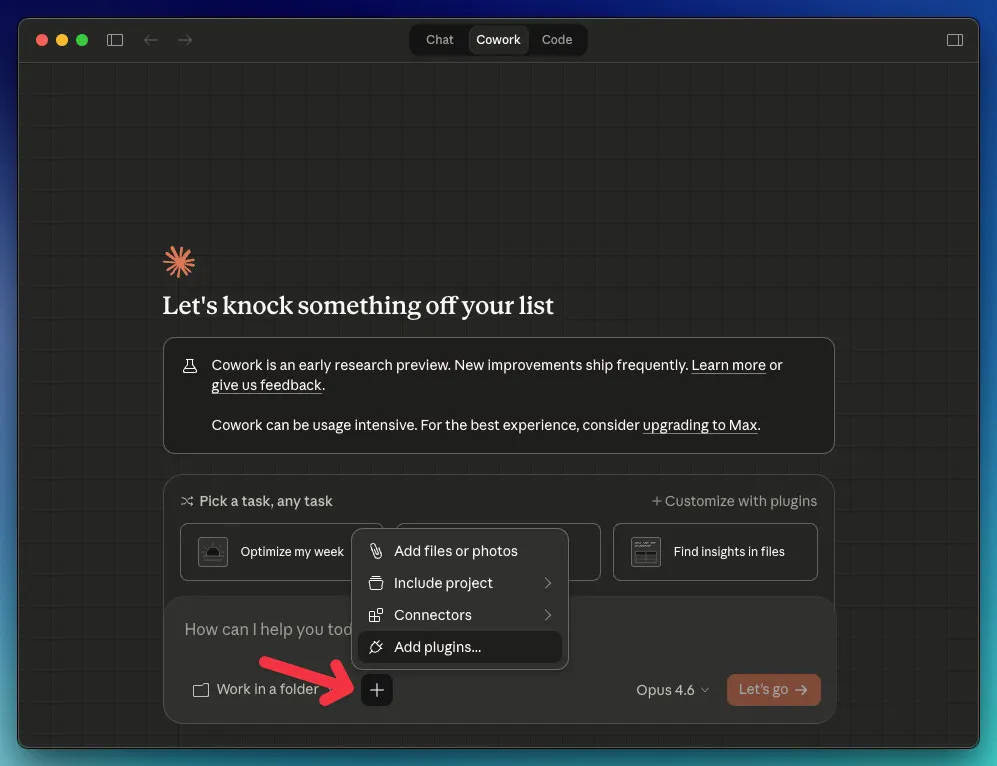Click the Pick a task, any task label

(266, 501)
